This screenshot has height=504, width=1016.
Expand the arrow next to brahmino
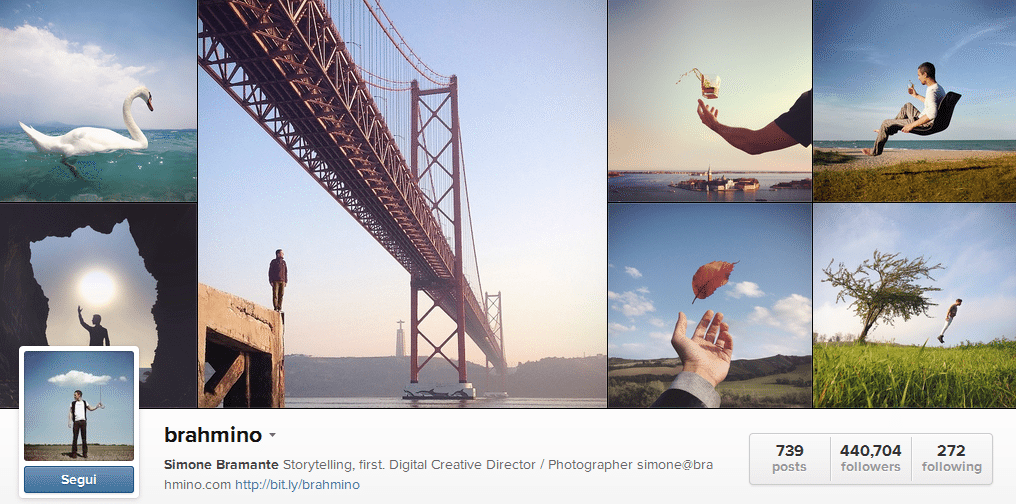pos(271,436)
